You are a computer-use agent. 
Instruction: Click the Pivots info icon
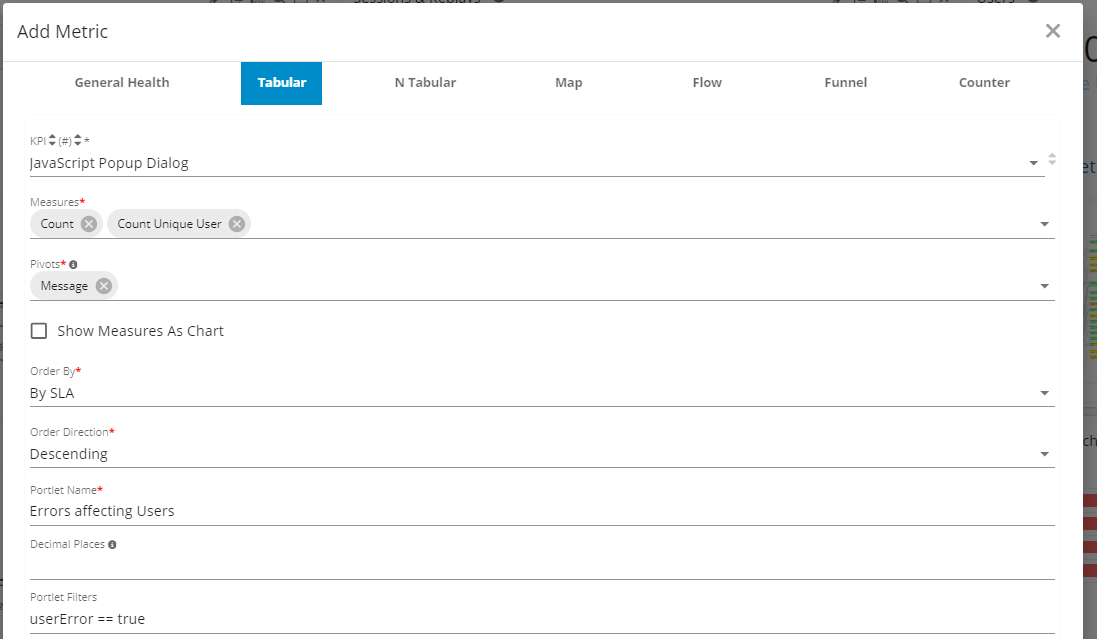click(73, 265)
